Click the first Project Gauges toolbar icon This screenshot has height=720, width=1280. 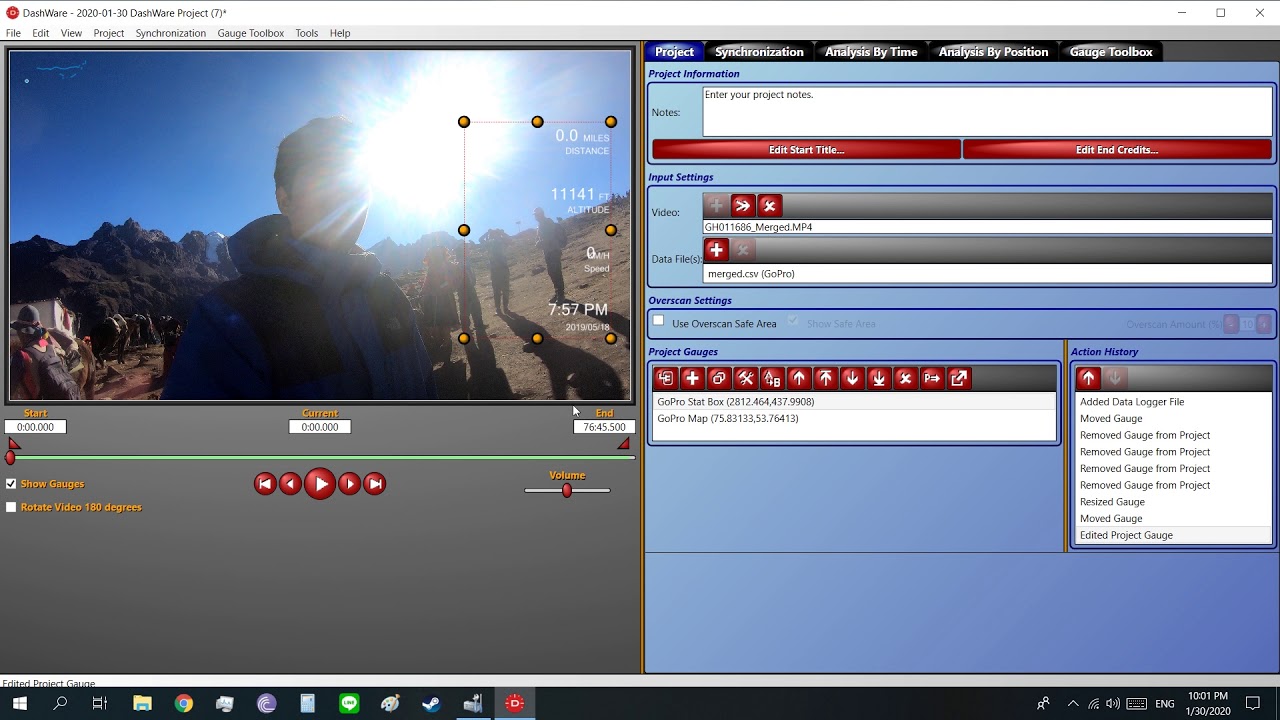tap(665, 378)
